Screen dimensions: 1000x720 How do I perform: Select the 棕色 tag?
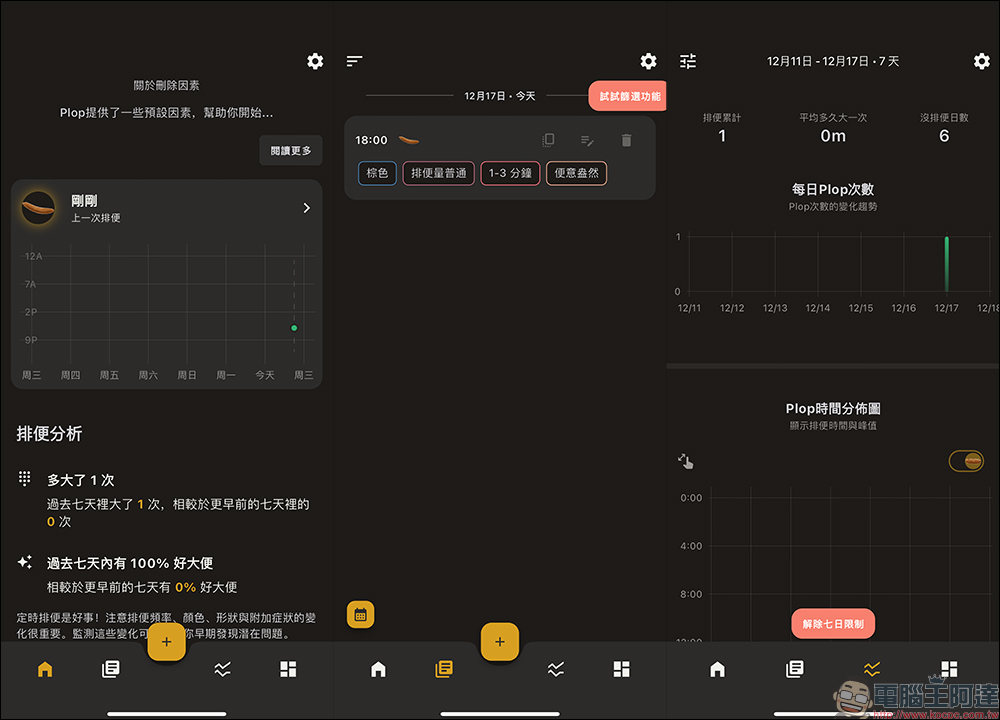377,173
